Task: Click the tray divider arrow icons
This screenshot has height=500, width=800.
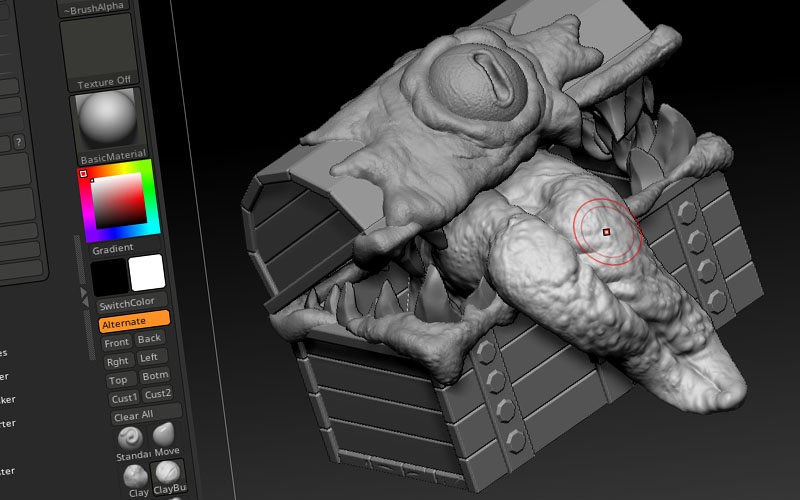Action: click(84, 297)
